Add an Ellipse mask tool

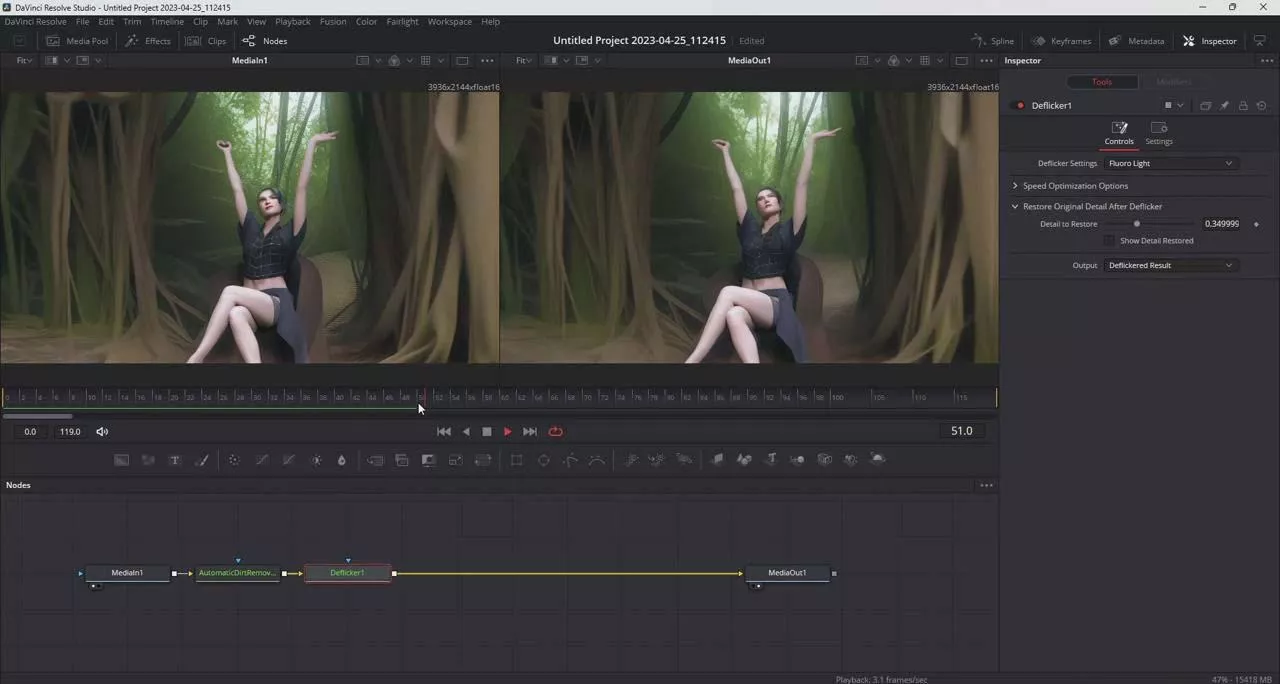tap(544, 460)
